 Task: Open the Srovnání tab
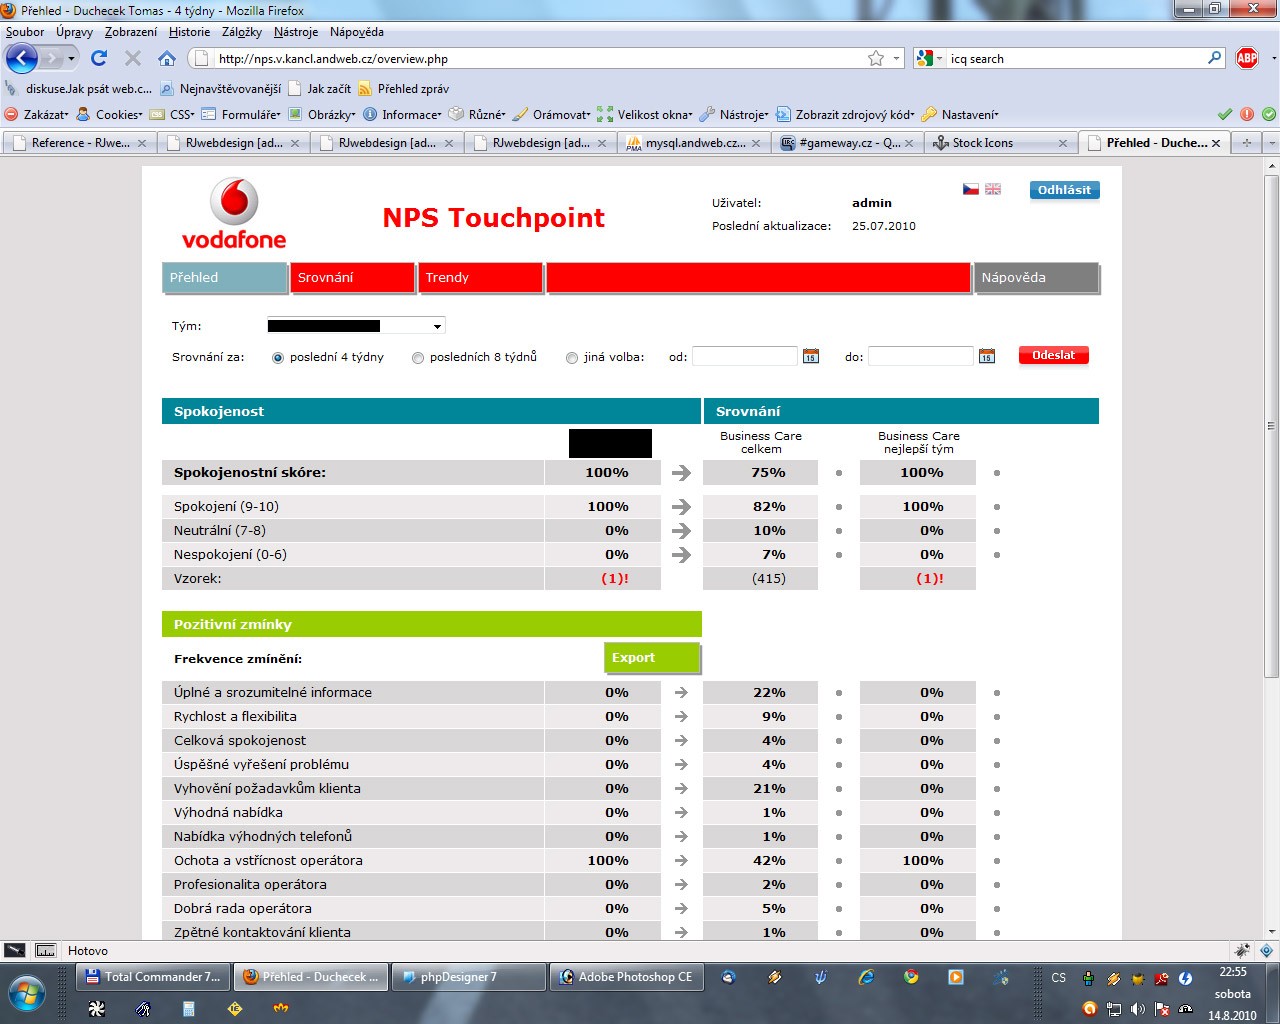(x=352, y=278)
